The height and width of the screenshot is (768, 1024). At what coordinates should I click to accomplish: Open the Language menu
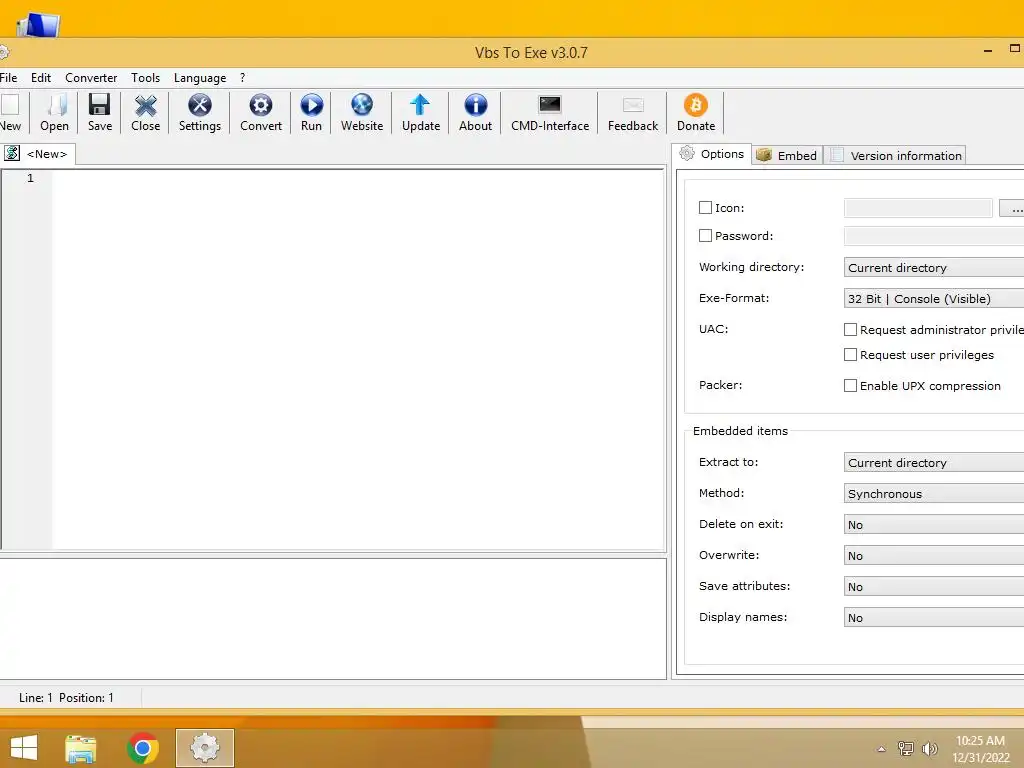[200, 78]
